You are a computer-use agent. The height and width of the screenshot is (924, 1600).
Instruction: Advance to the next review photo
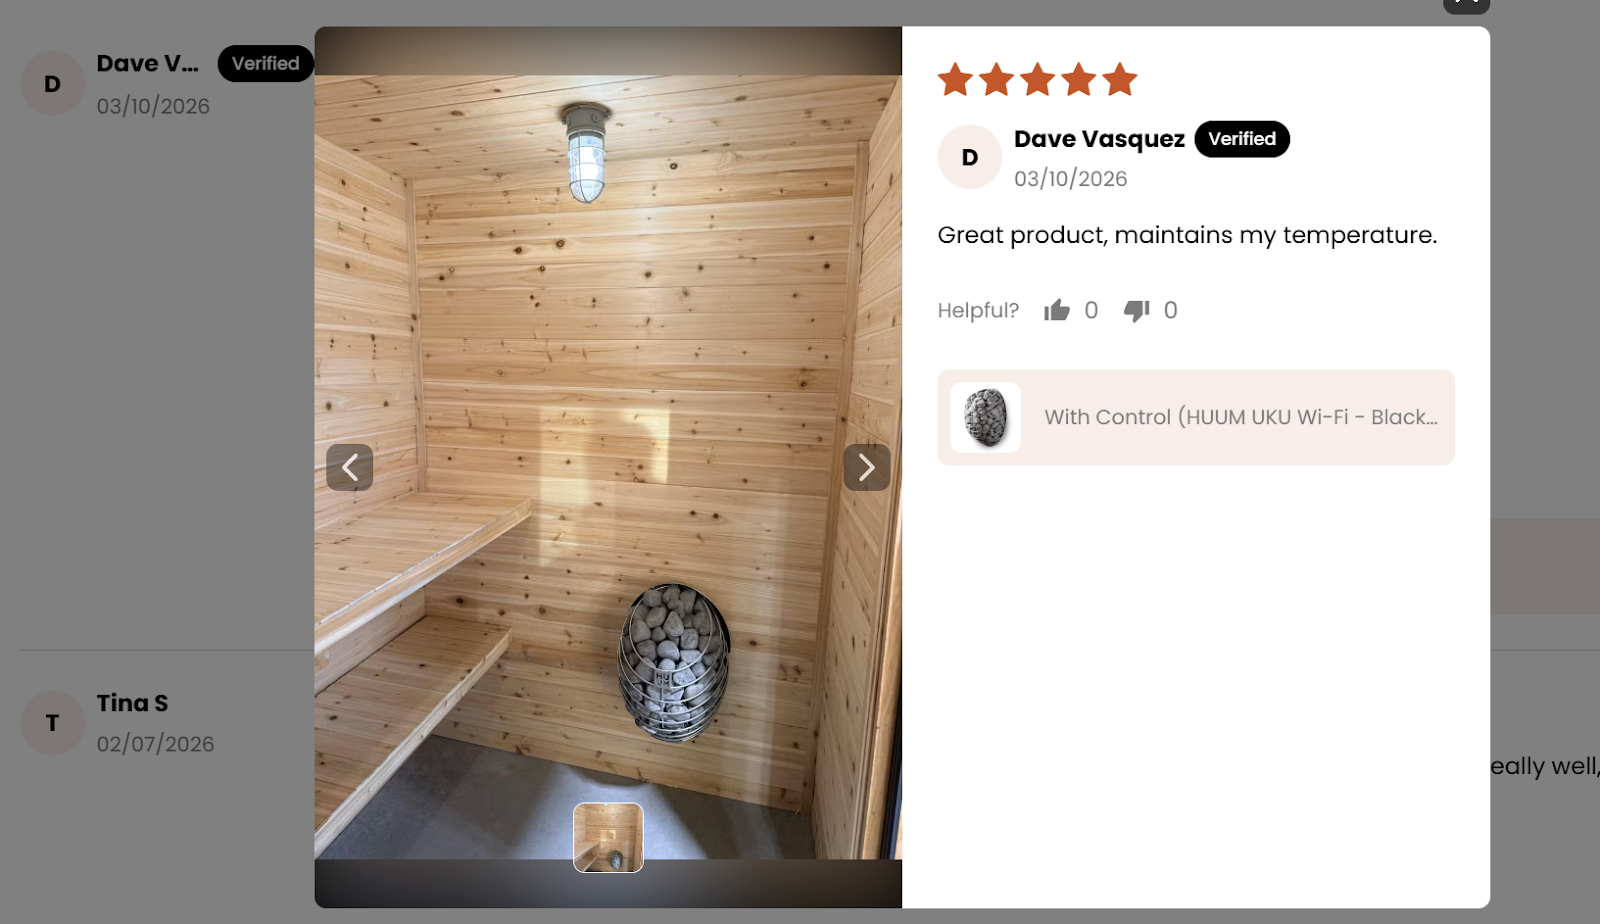[x=867, y=467]
